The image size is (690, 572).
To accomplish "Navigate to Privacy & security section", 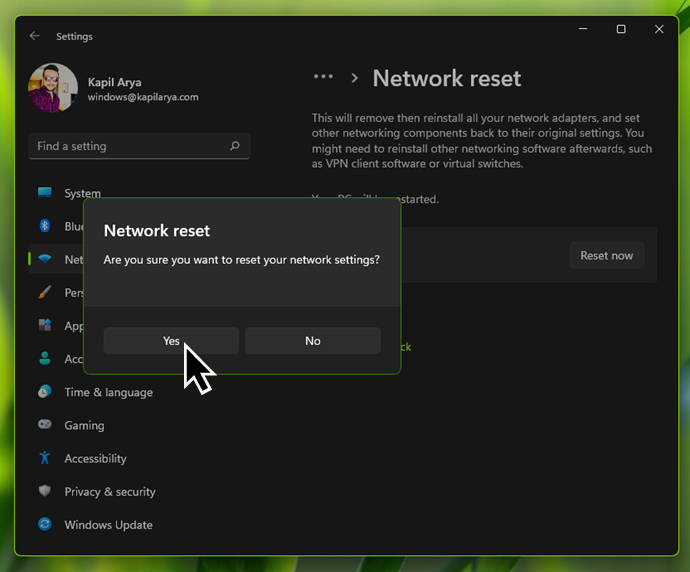I will pos(110,492).
